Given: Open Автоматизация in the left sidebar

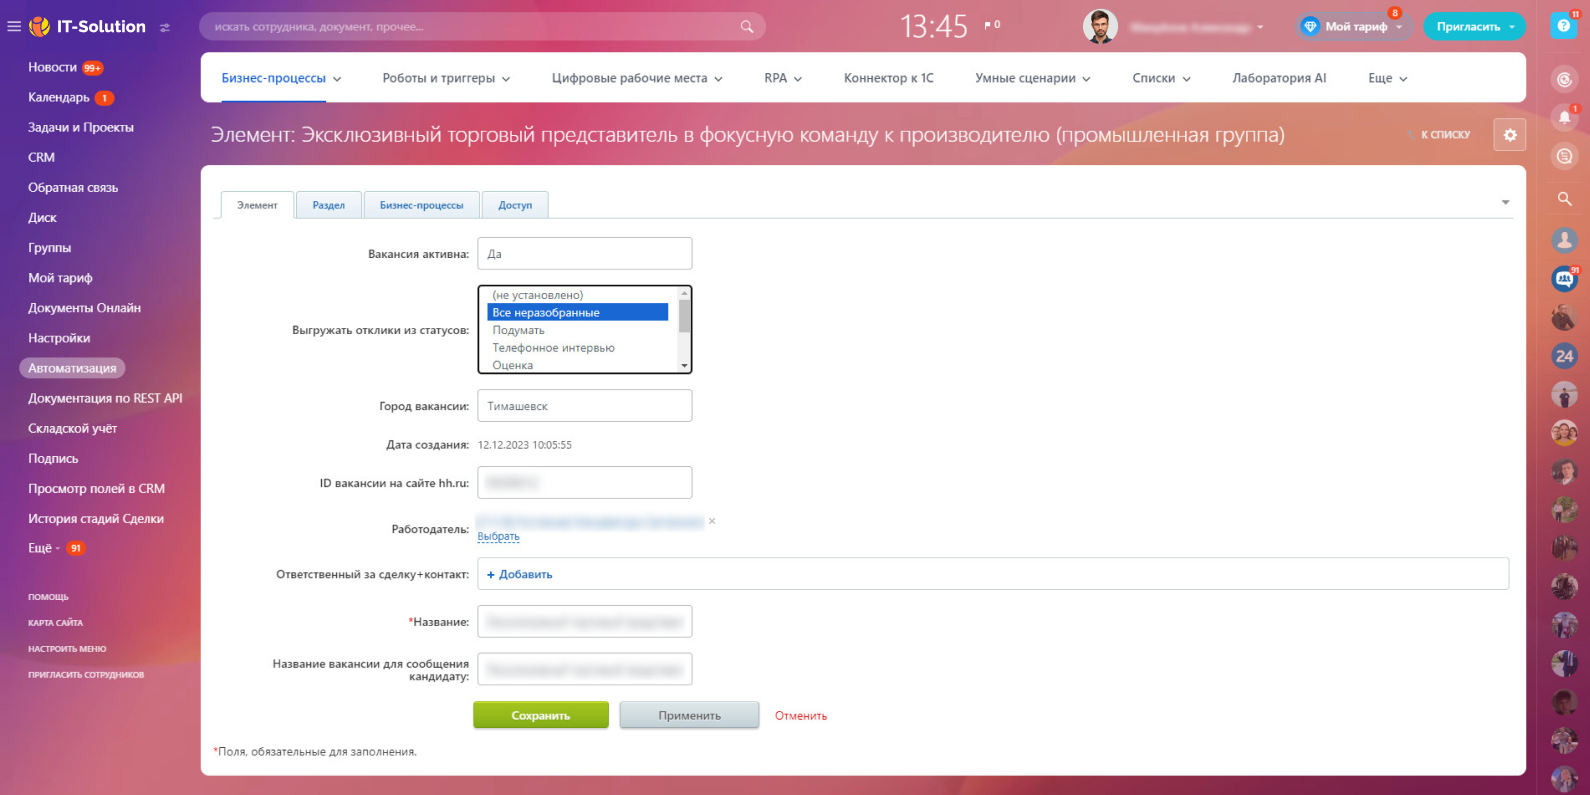Looking at the screenshot, I should tap(72, 368).
